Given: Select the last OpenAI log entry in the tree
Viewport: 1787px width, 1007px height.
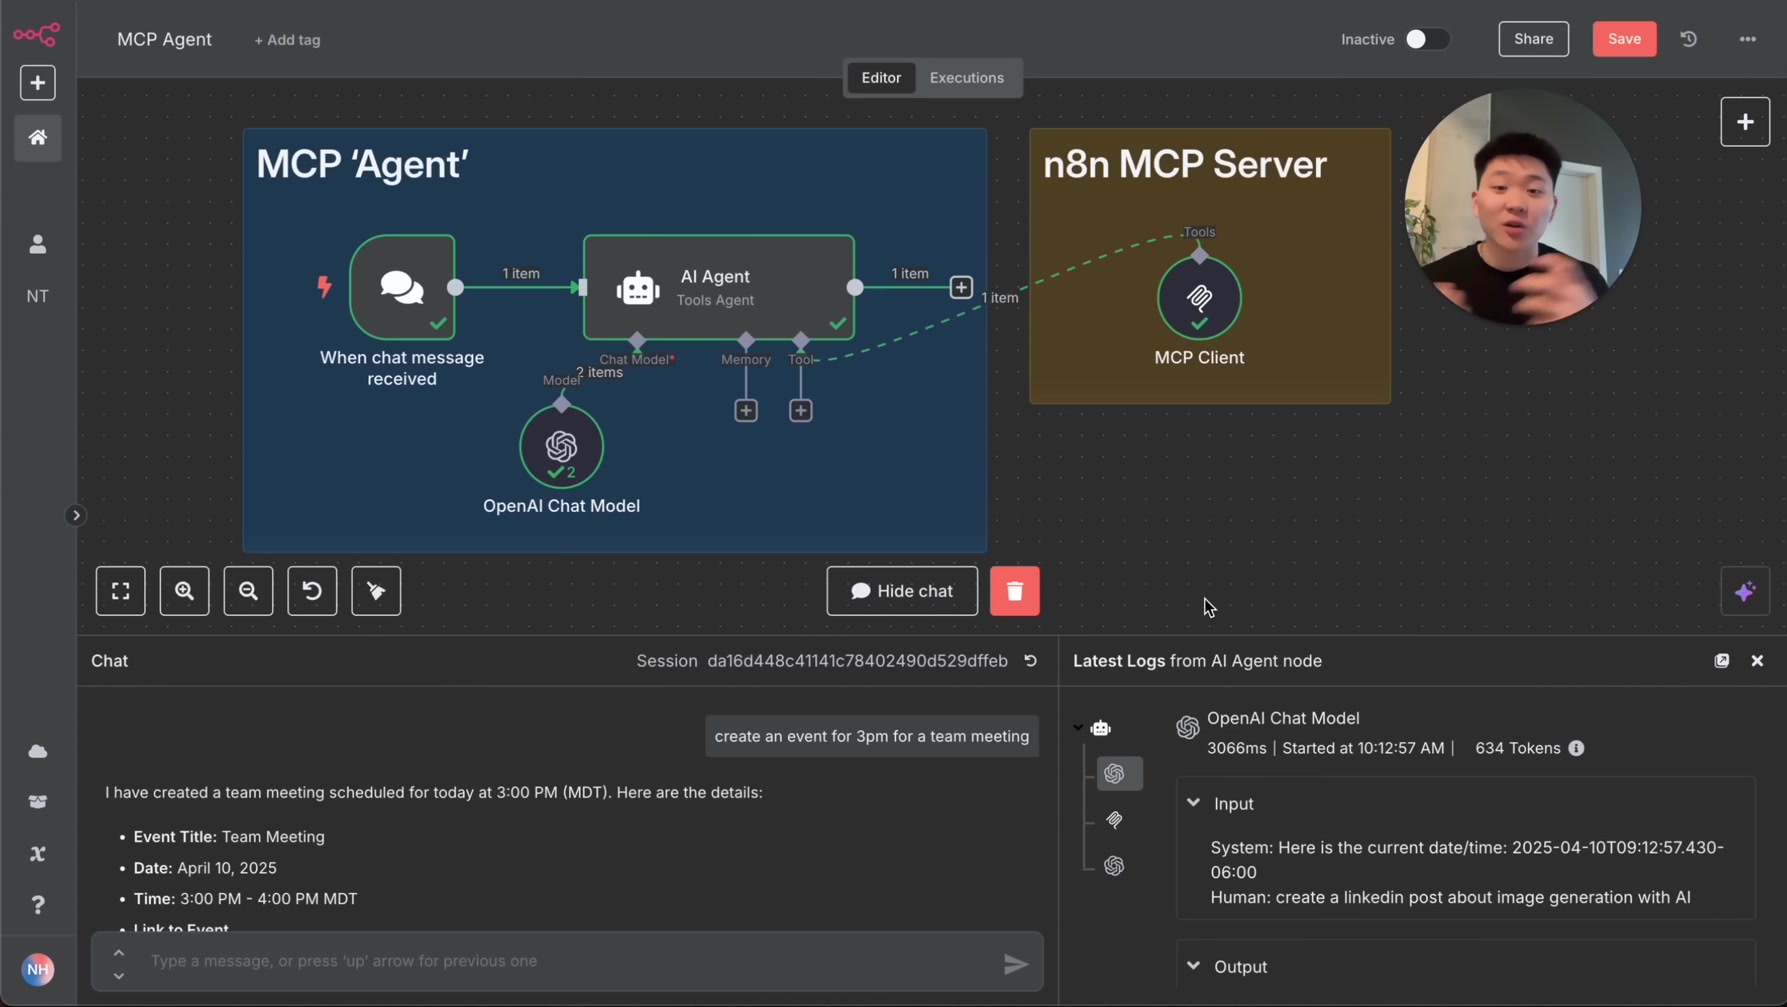Looking at the screenshot, I should click(x=1114, y=866).
